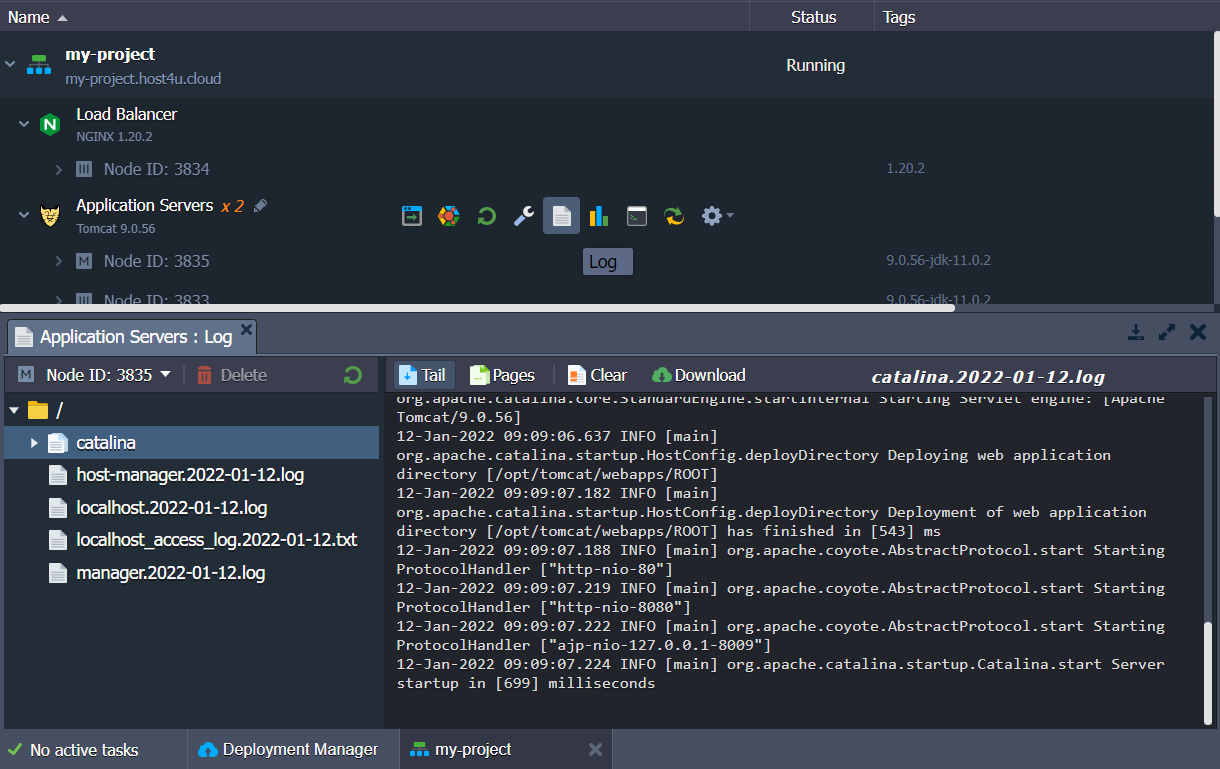
Task: Select the Log icon in the toolbar
Action: click(x=561, y=215)
